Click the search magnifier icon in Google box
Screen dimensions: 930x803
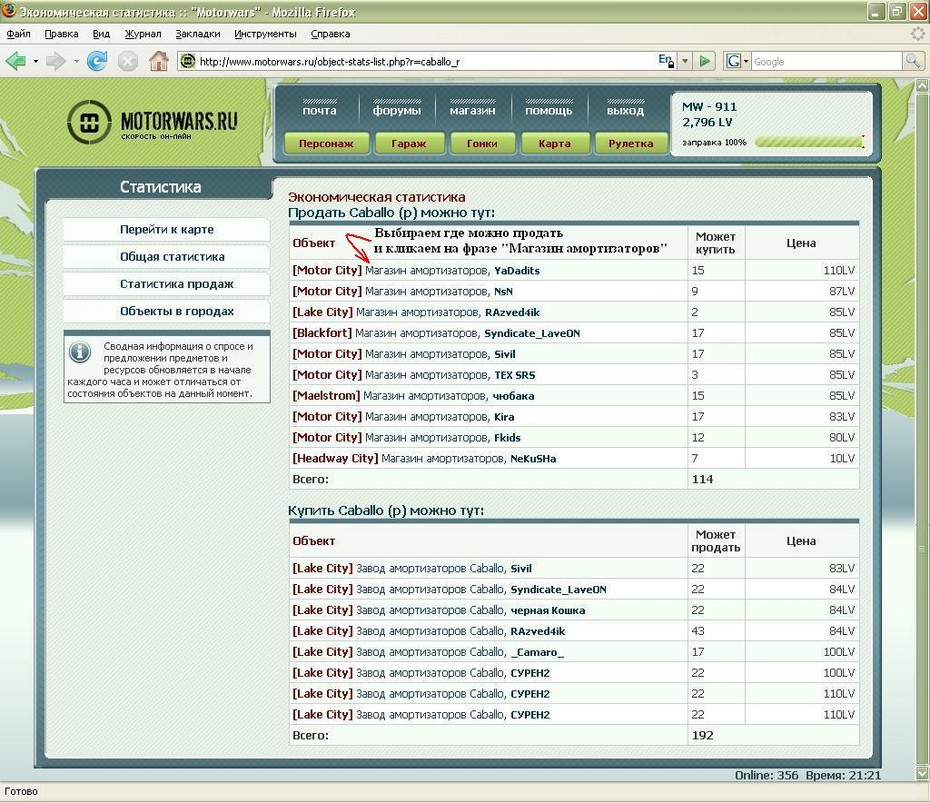click(x=913, y=60)
